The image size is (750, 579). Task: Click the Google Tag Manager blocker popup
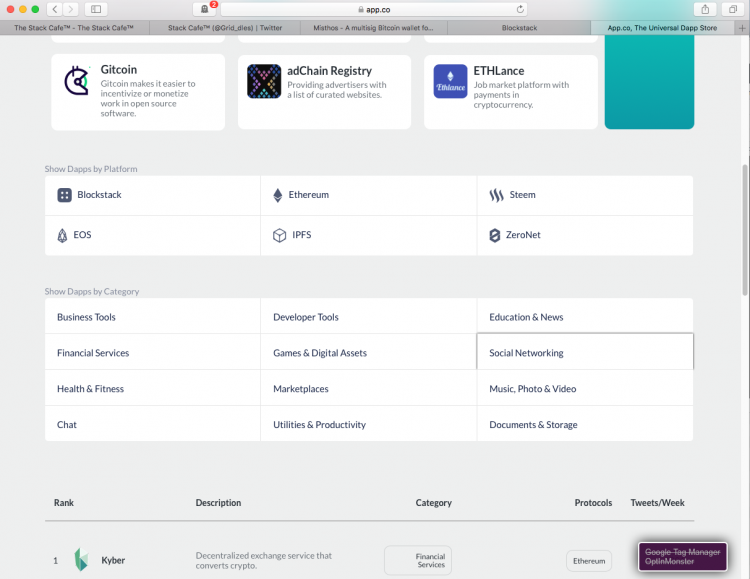pos(683,557)
